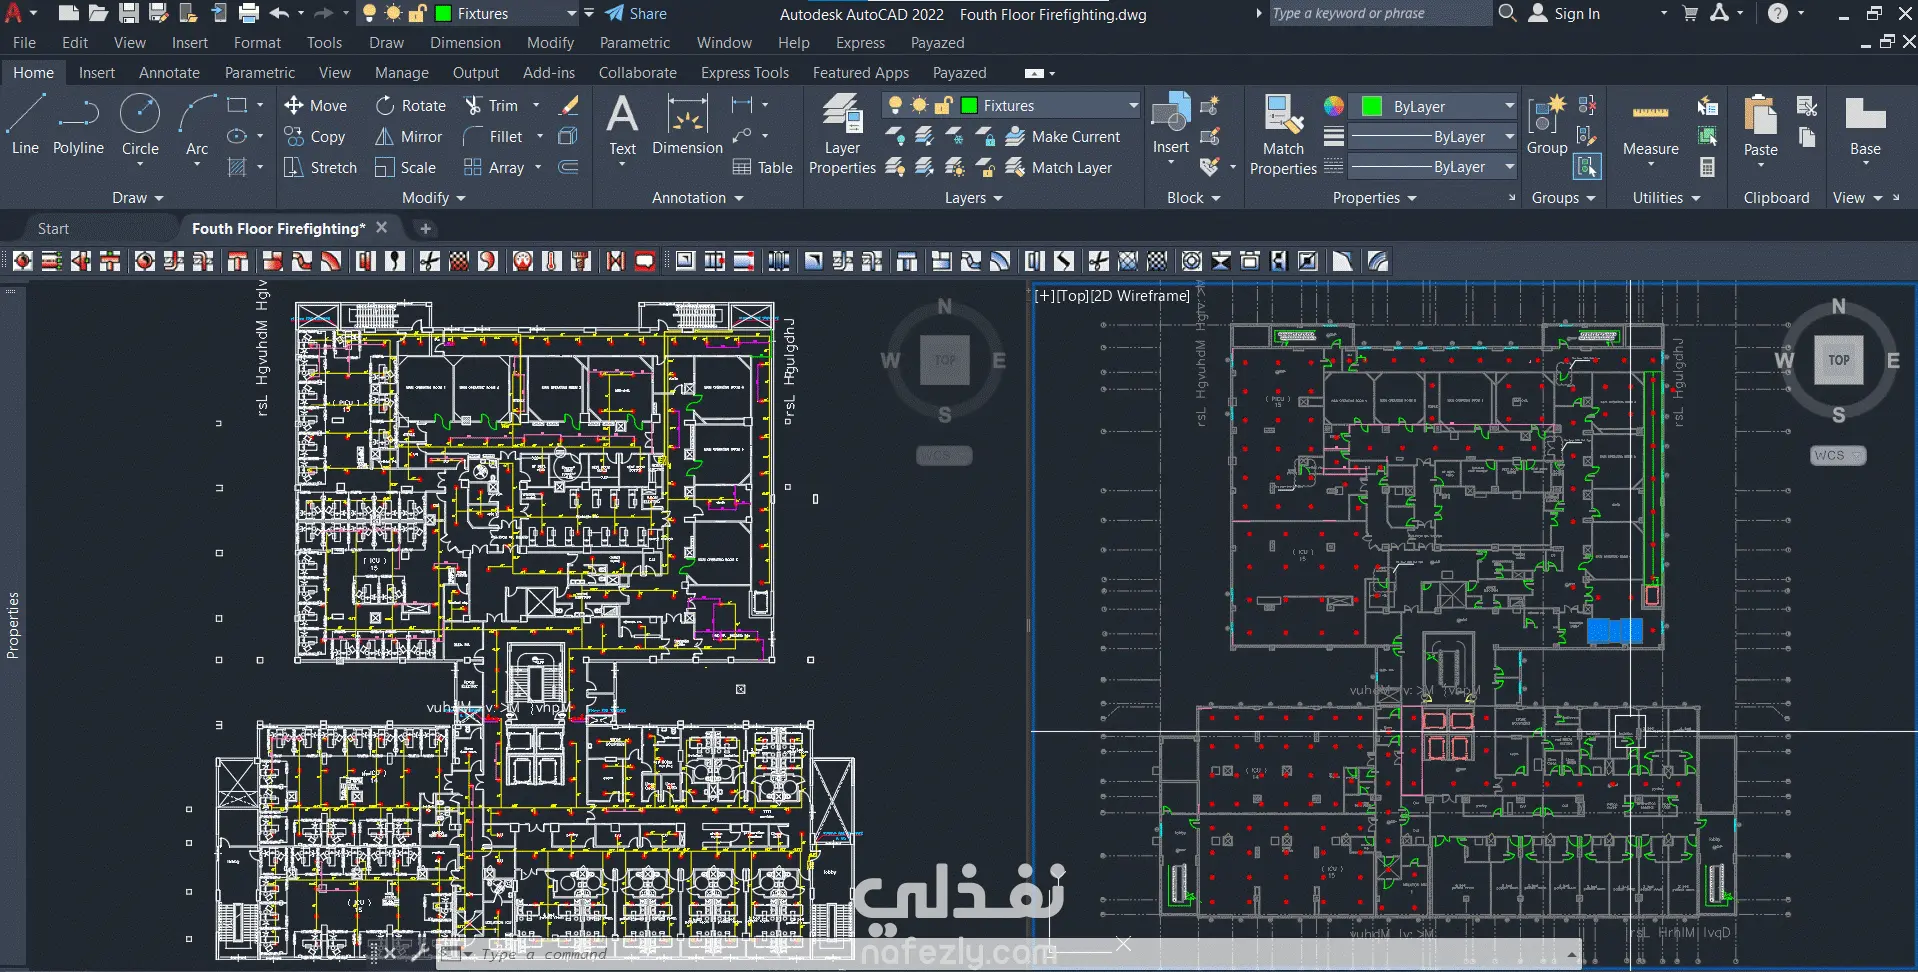The width and height of the screenshot is (1918, 972).
Task: Open the Express Tools ribbon tab
Action: (x=744, y=72)
